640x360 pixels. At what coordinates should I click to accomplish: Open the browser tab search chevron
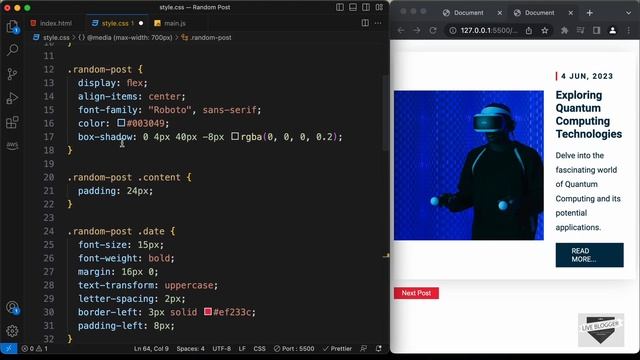[628, 13]
